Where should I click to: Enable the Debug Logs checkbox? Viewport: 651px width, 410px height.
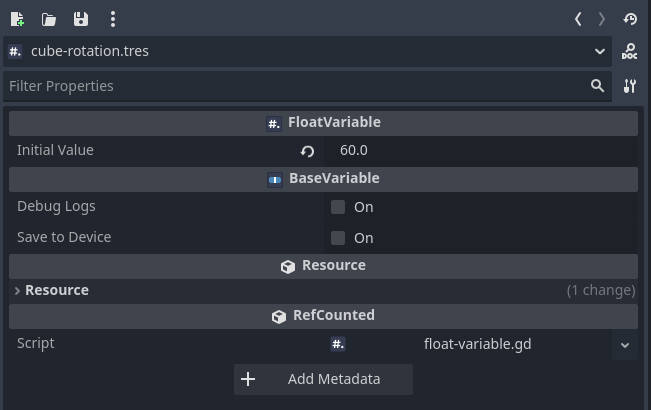click(x=338, y=207)
